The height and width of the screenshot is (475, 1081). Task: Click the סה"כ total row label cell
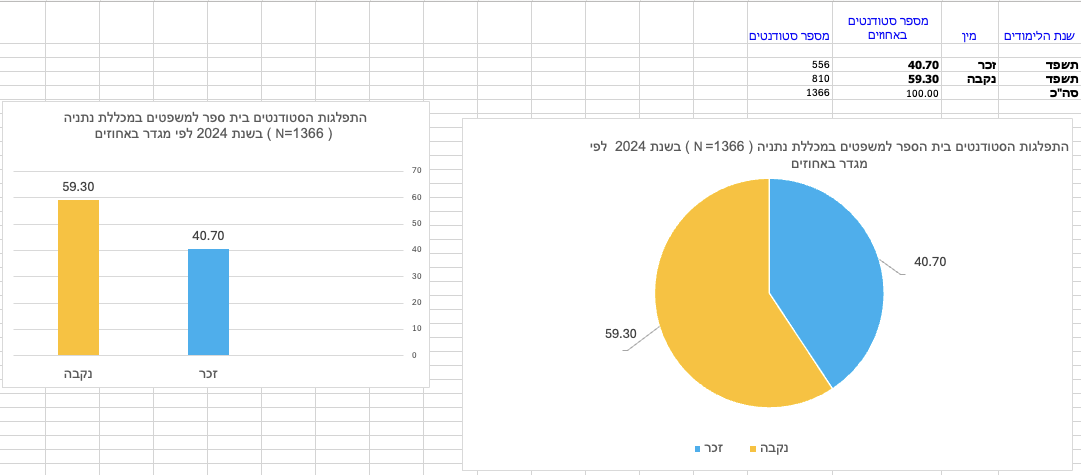click(x=1040, y=93)
